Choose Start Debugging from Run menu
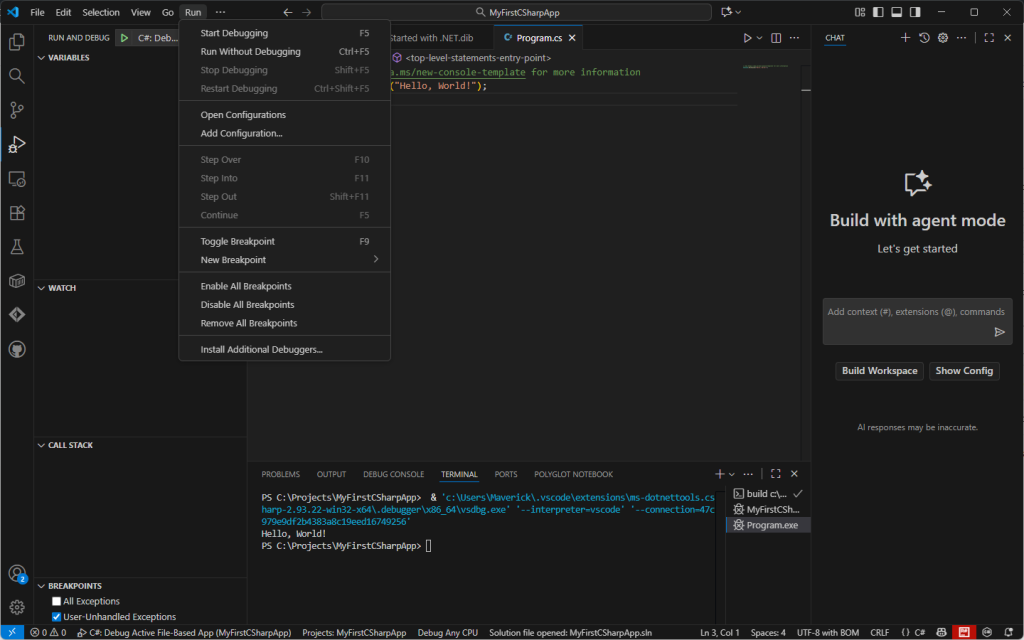 coord(285,33)
